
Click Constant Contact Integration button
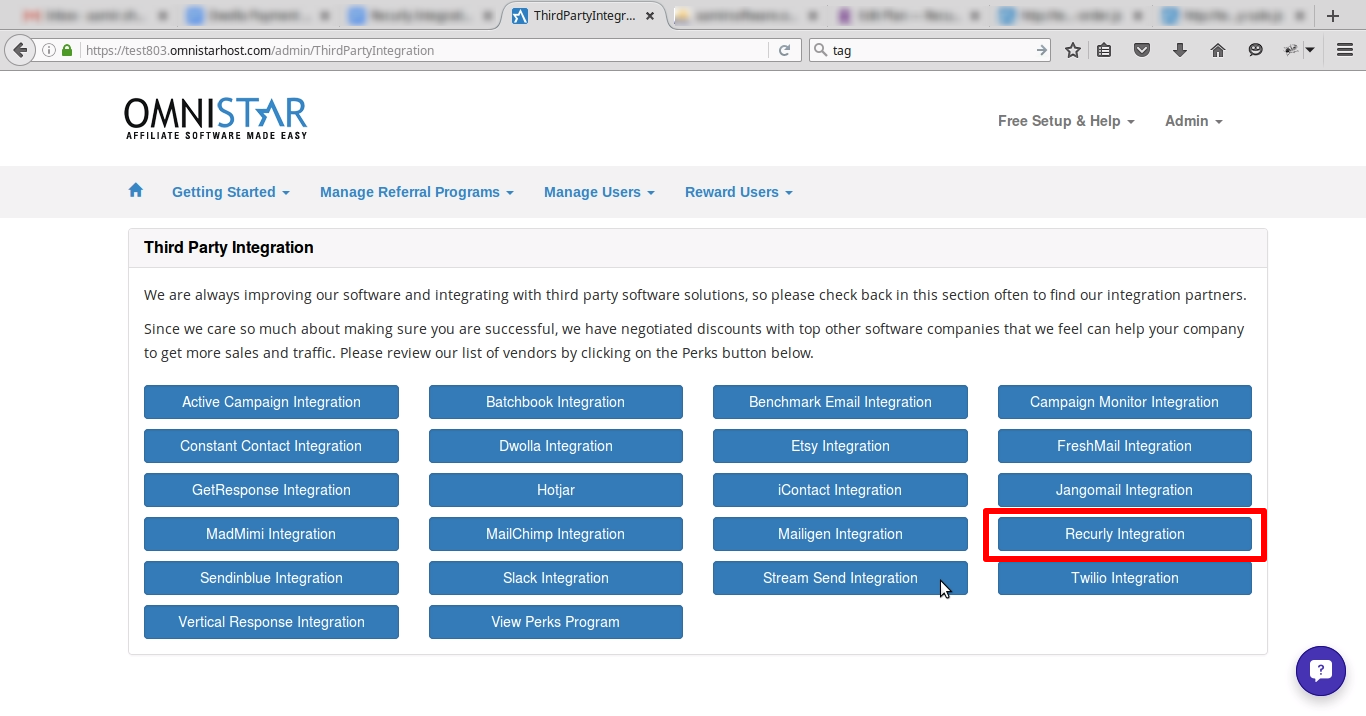pyautogui.click(x=271, y=446)
